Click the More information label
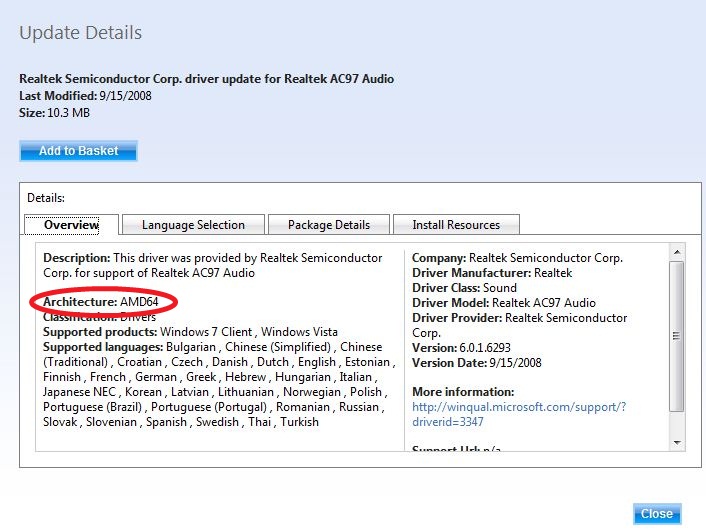 463,392
